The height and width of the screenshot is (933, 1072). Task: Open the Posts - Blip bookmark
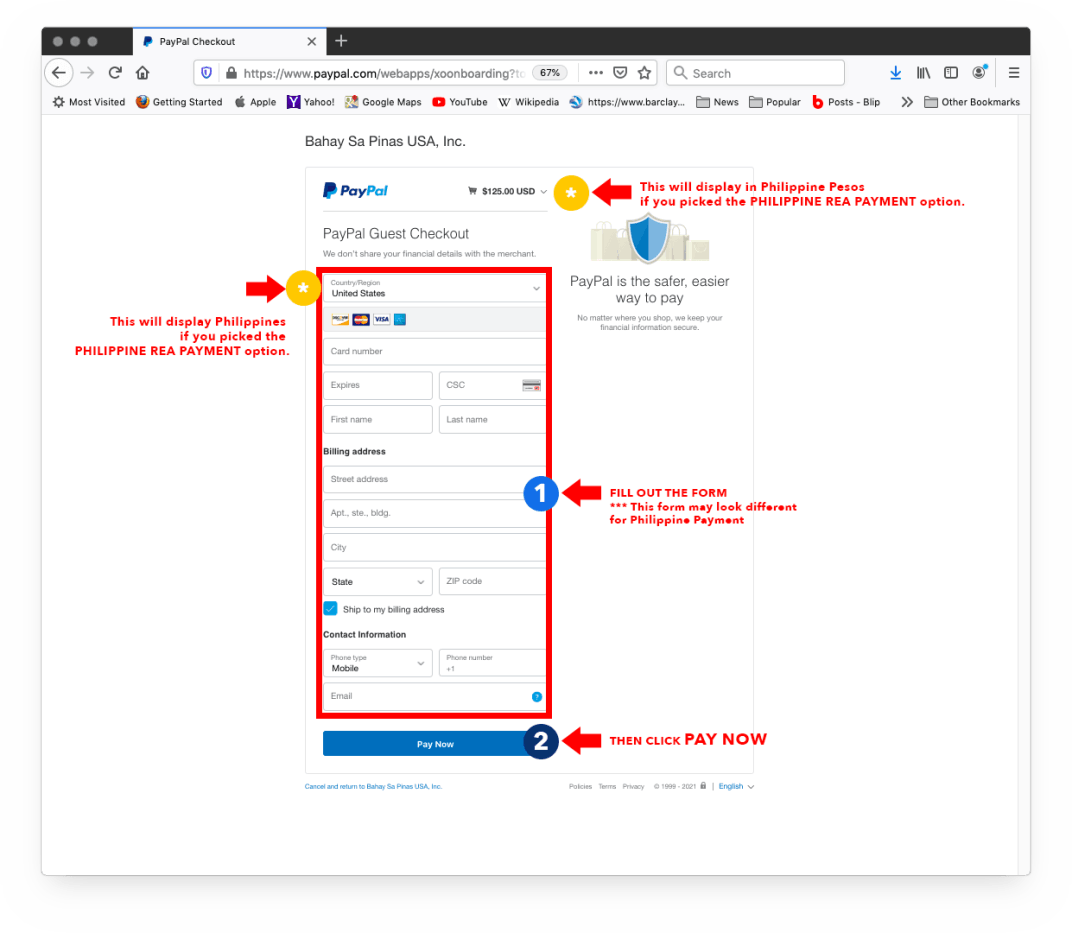pos(846,102)
